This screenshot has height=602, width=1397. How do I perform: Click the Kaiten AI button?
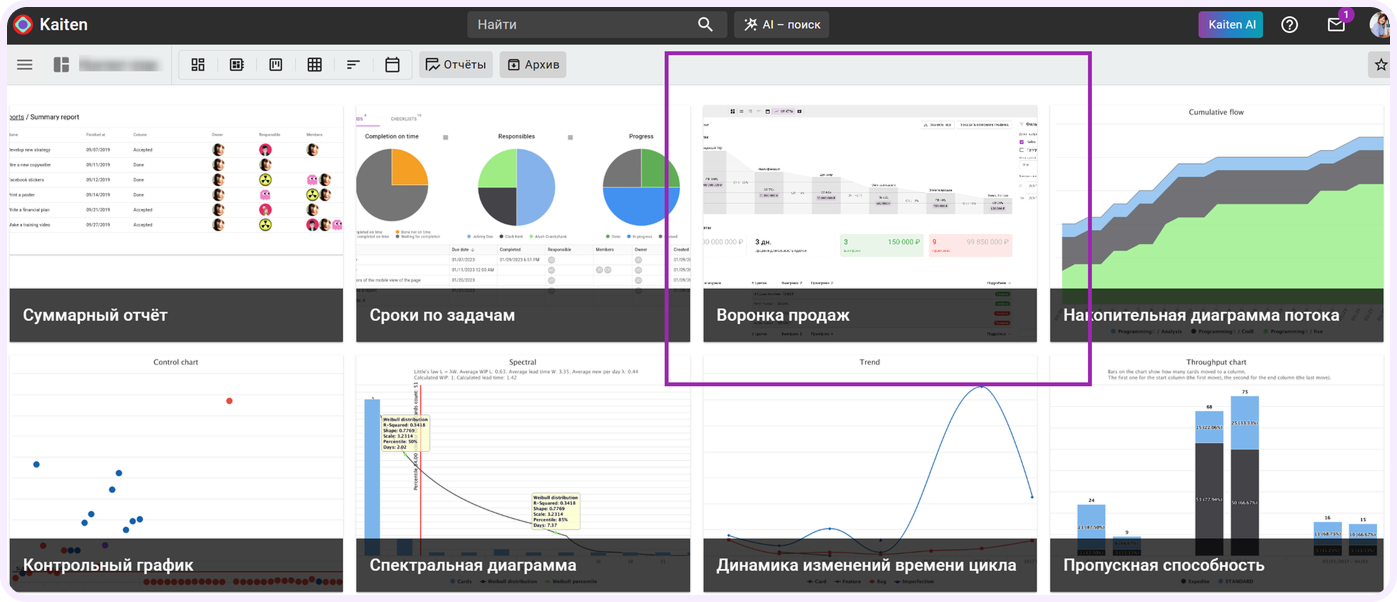[x=1230, y=25]
